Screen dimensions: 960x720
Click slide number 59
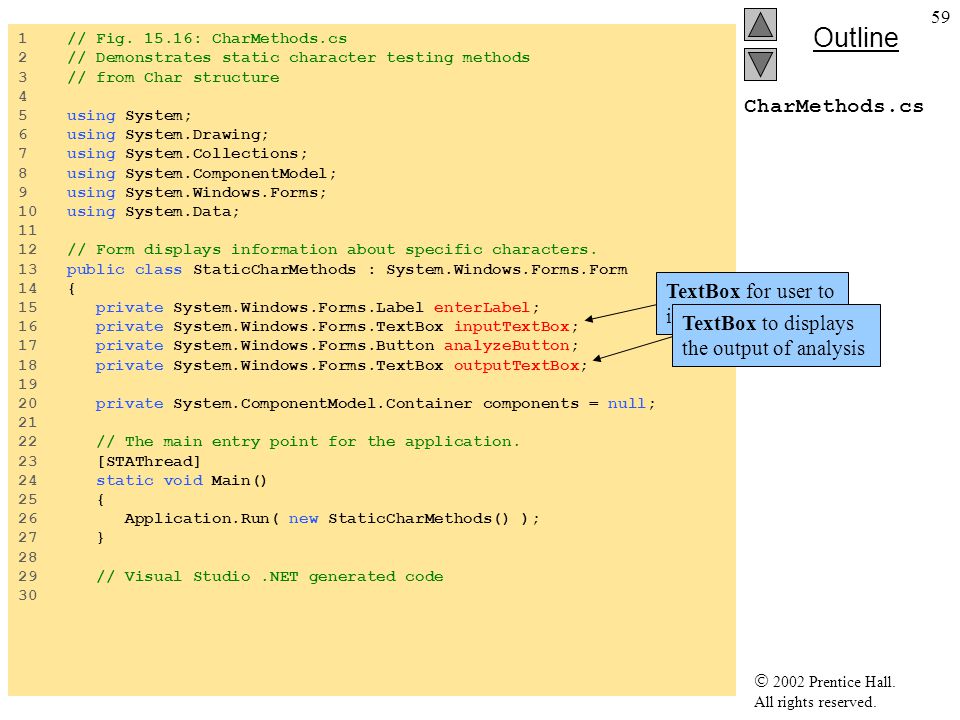point(940,17)
